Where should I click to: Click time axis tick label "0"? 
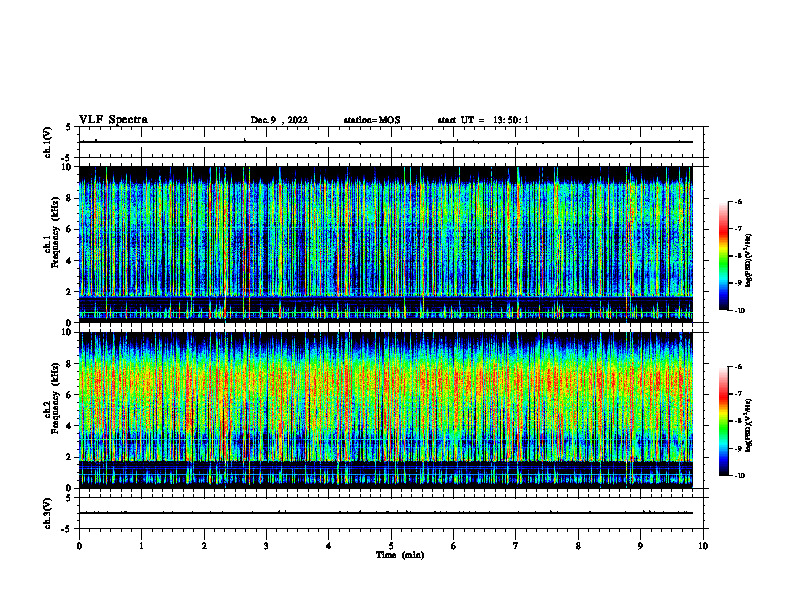pos(79,546)
